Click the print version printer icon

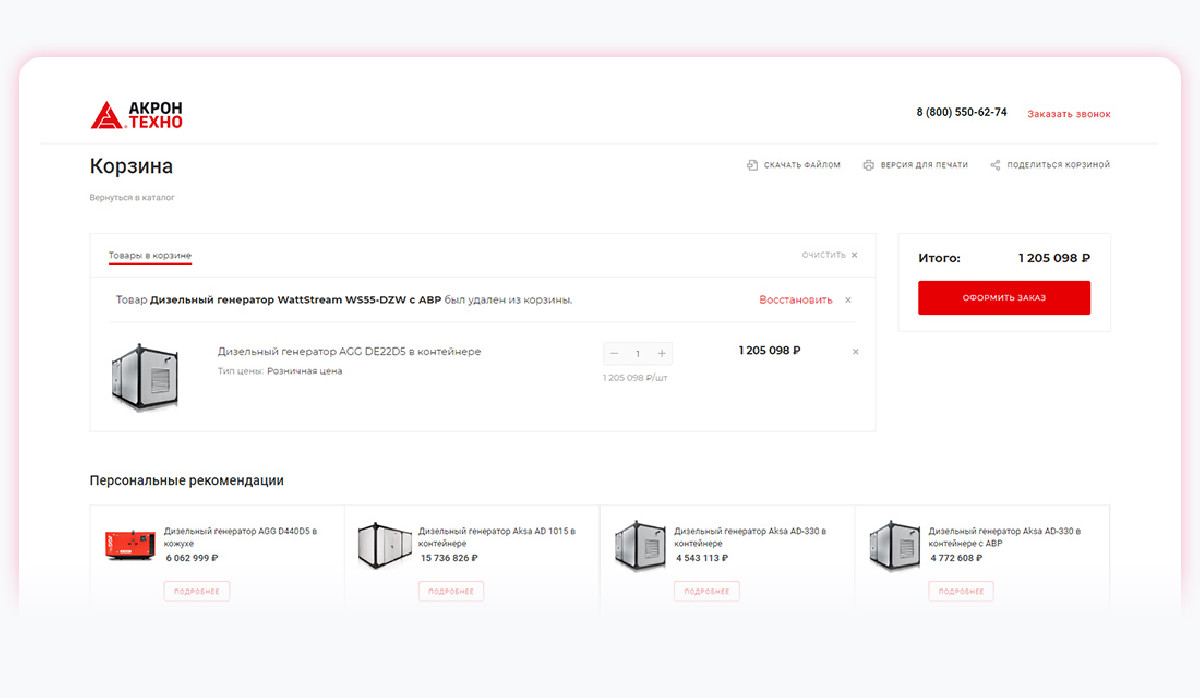coord(869,165)
